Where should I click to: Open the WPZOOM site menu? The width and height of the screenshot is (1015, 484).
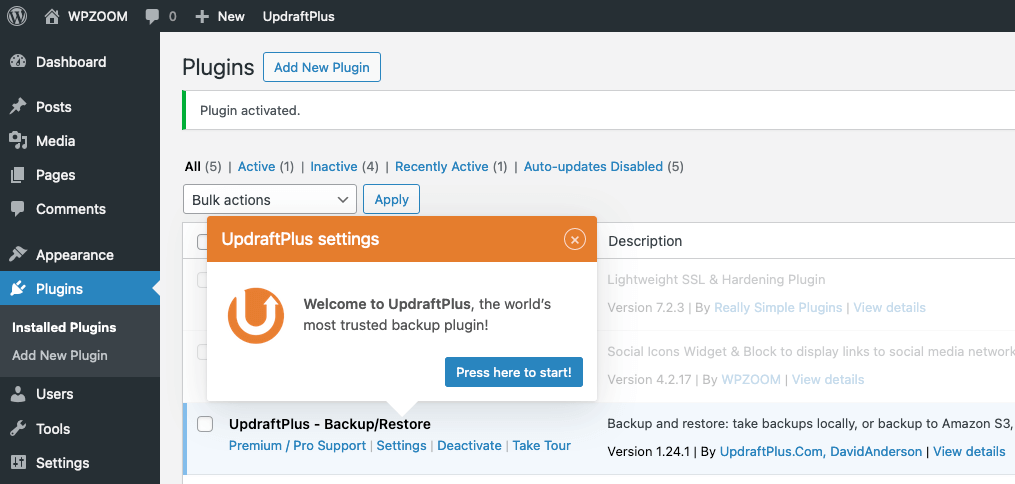click(97, 17)
